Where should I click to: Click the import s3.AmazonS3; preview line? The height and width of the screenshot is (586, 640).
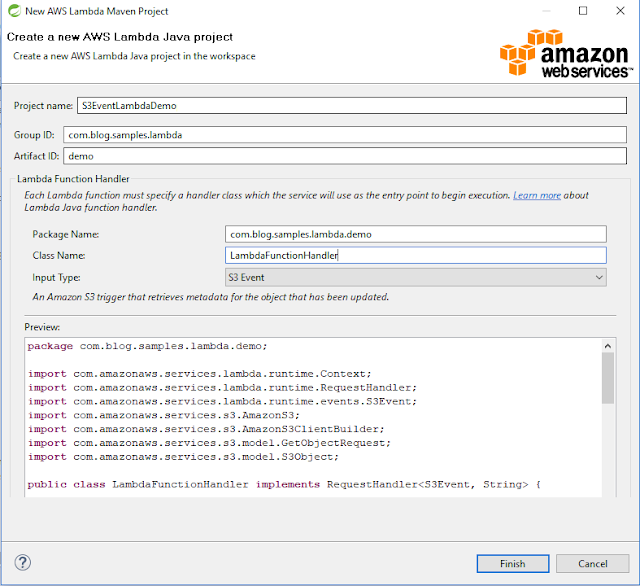pos(164,415)
